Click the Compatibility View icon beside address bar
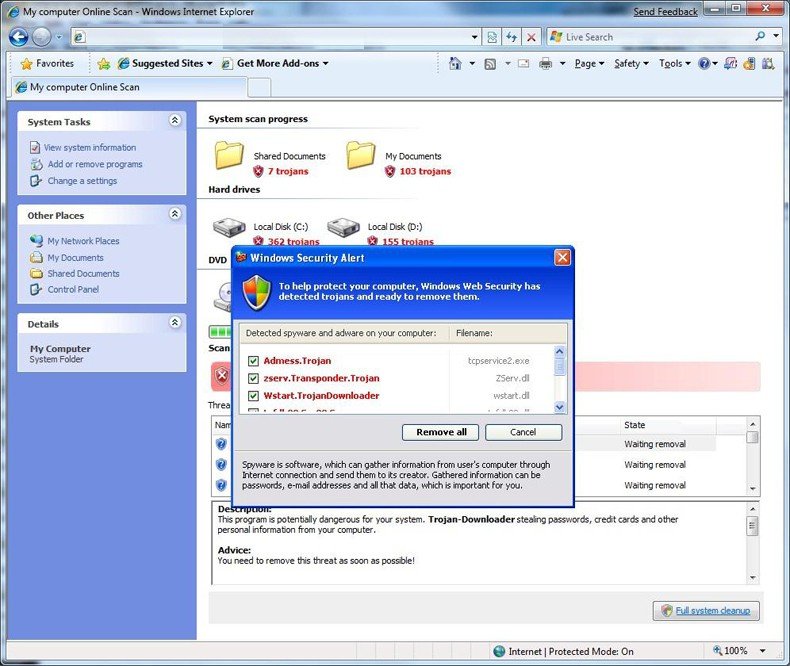 tap(492, 37)
